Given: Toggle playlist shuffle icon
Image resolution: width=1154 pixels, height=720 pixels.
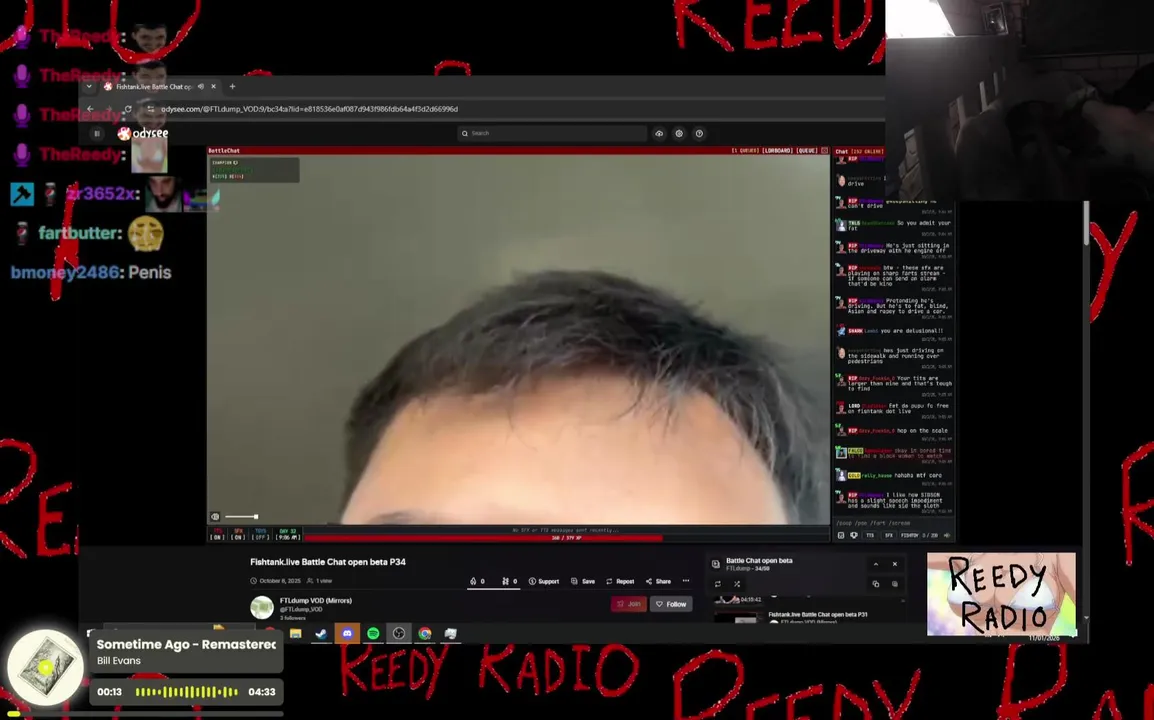Looking at the screenshot, I should pyautogui.click(x=737, y=584).
